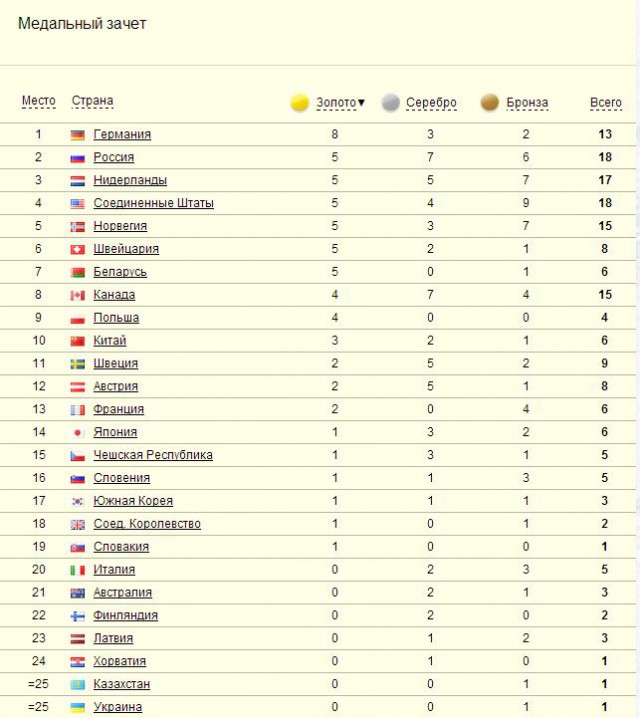The height and width of the screenshot is (718, 640).
Task: Sort by the Страна column header
Action: pos(92,101)
